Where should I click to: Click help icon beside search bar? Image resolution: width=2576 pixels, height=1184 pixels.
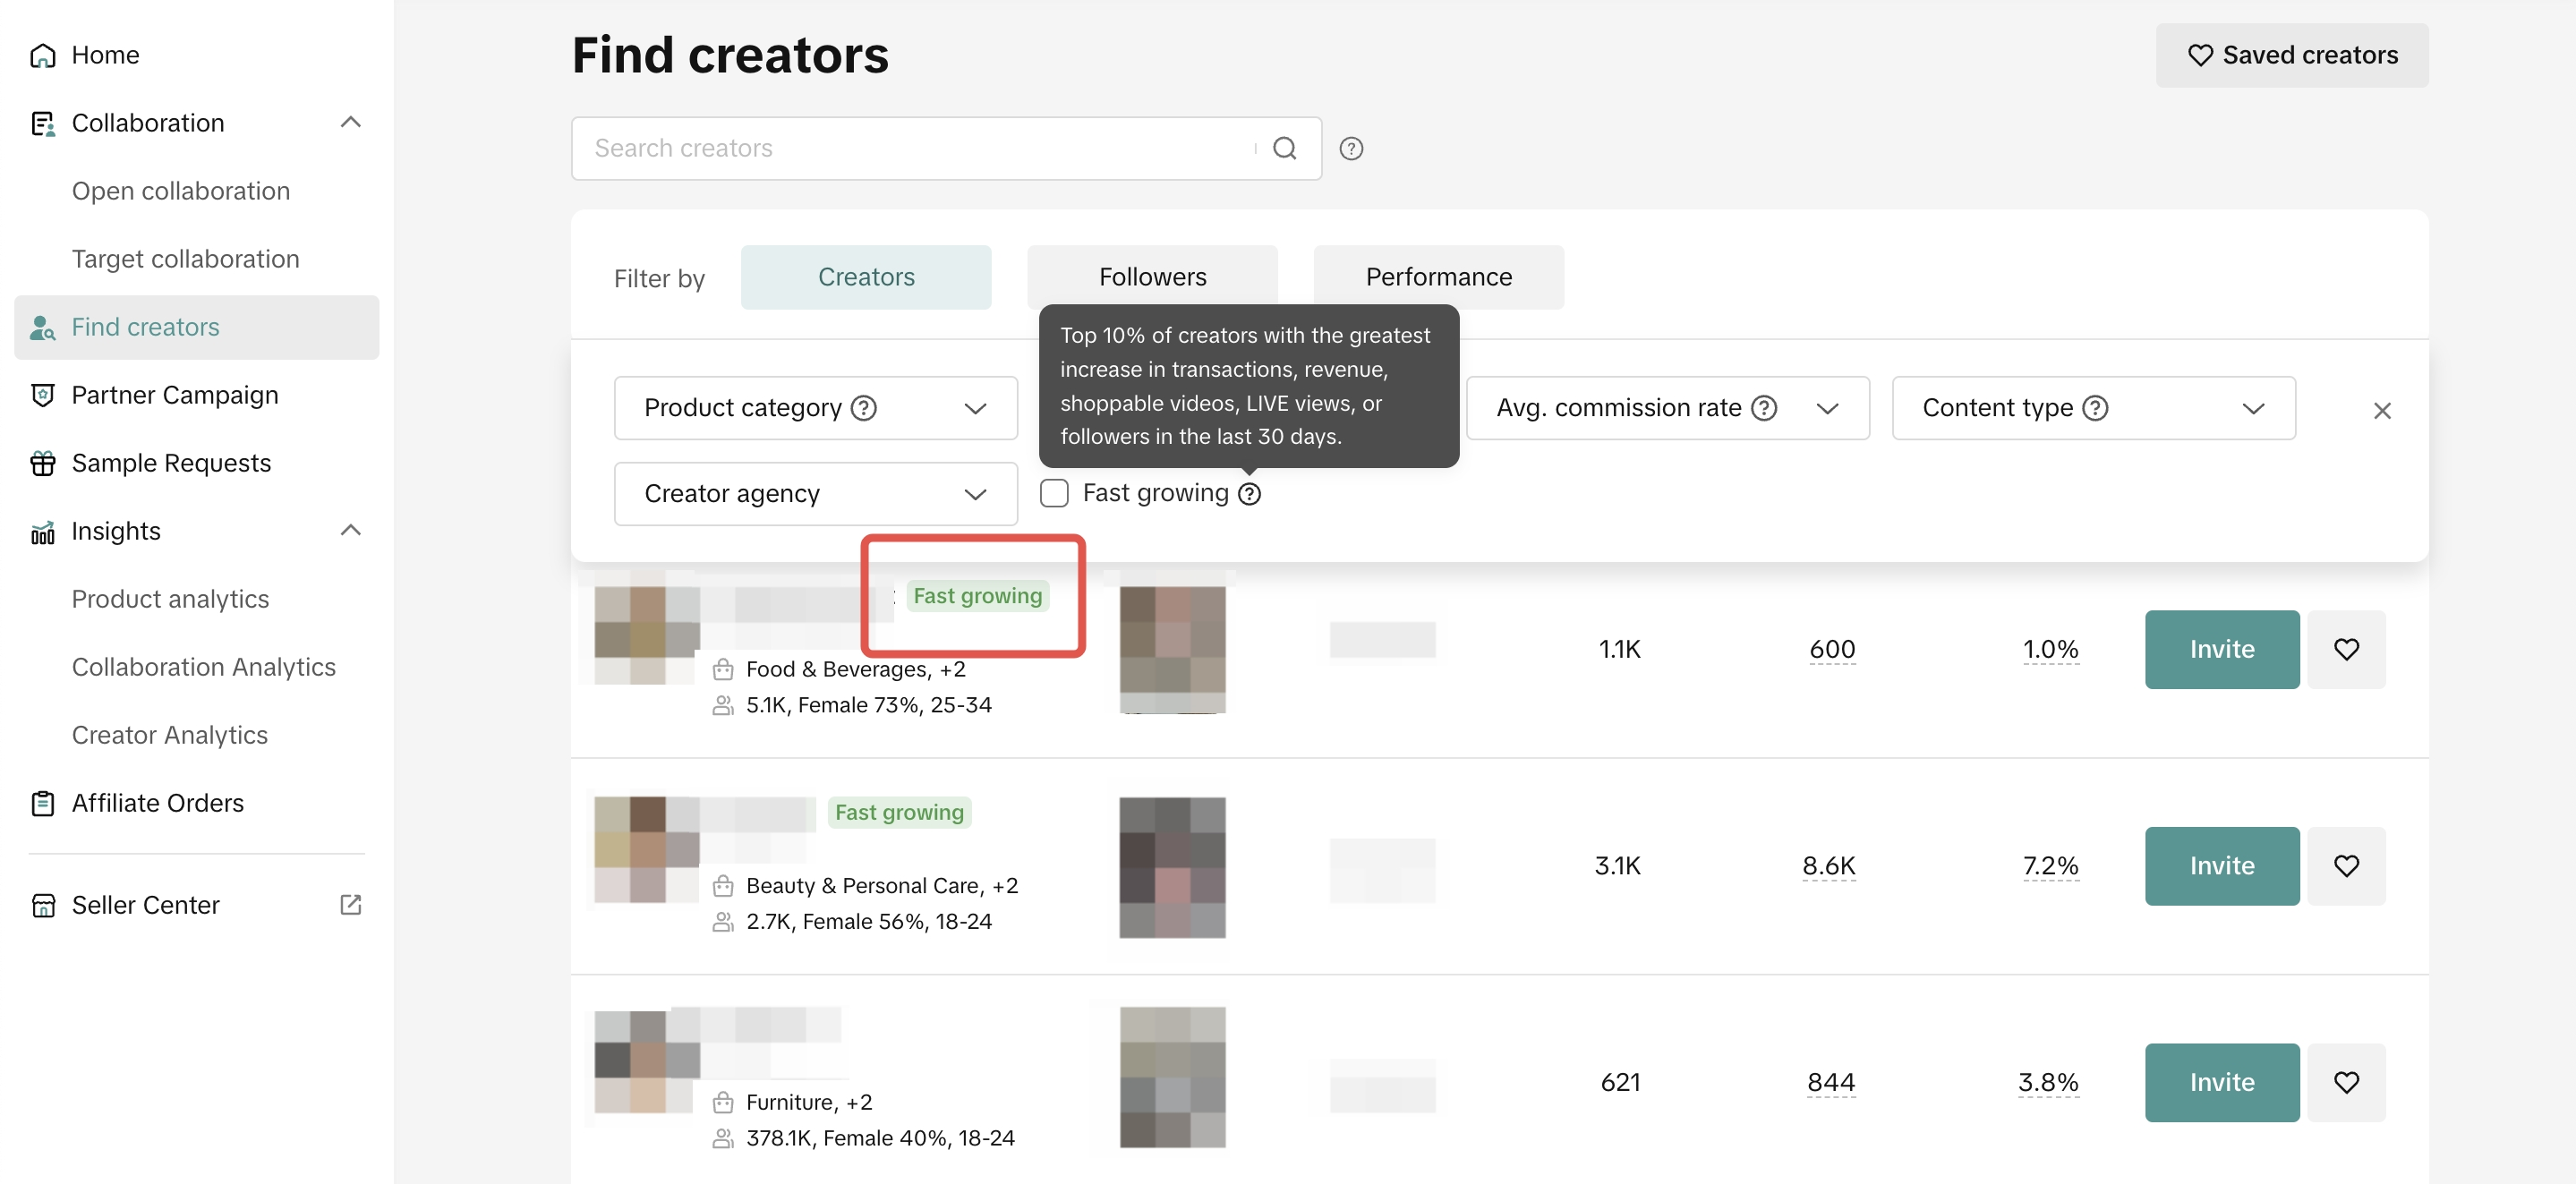[x=1351, y=148]
